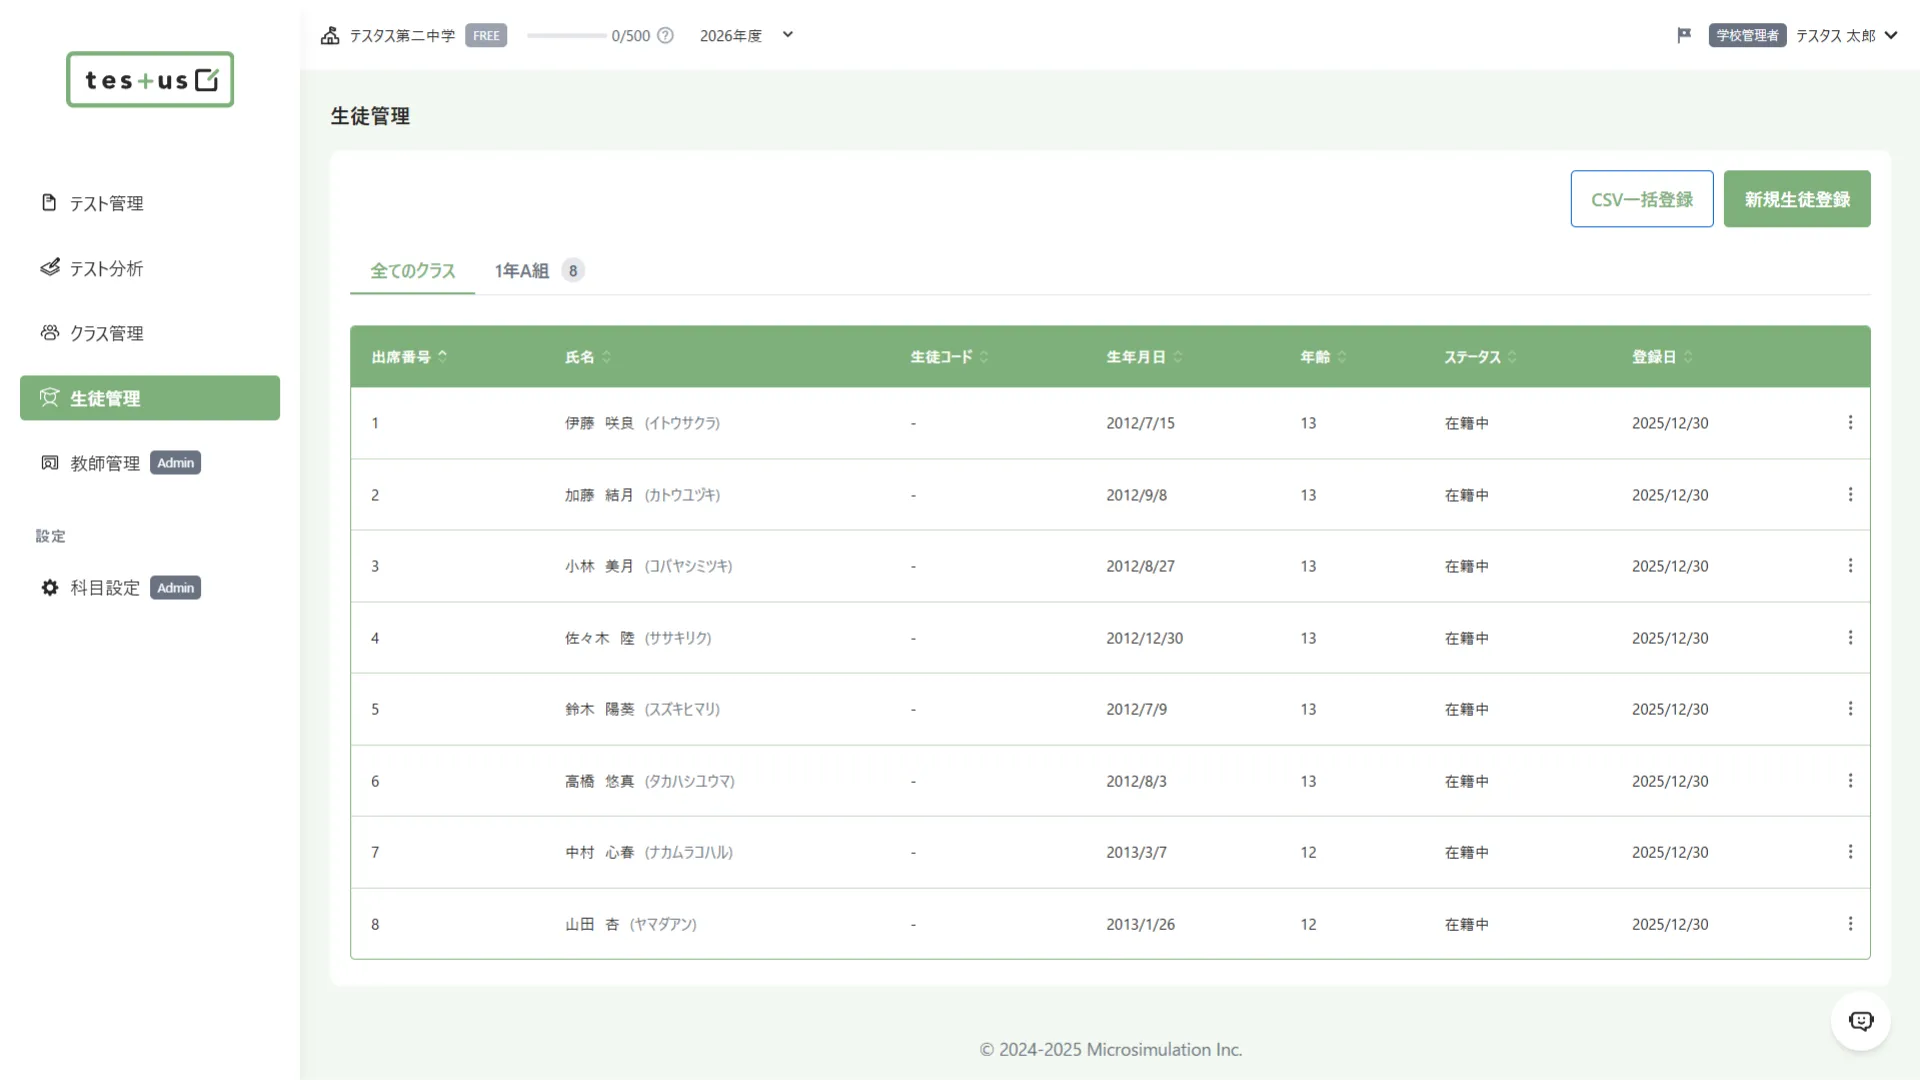Image resolution: width=1920 pixels, height=1080 pixels.
Task: Click the school building icon beside テスタス第二中学
Action: 330,36
